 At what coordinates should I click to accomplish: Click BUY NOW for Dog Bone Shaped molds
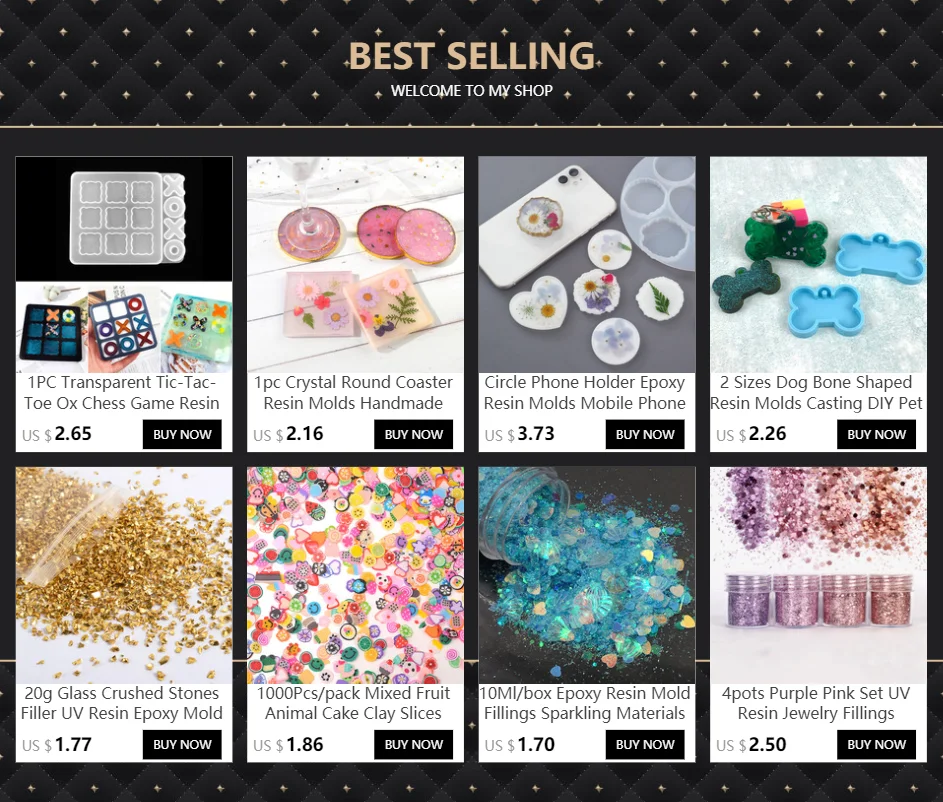[876, 434]
